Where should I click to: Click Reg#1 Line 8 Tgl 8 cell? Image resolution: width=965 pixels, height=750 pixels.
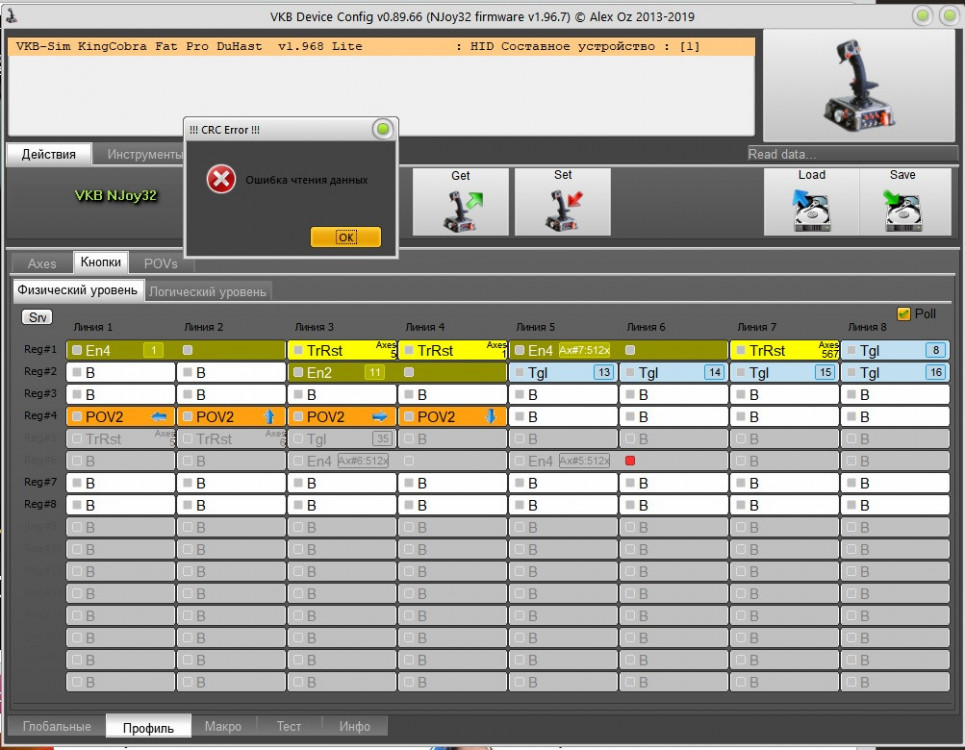[895, 350]
